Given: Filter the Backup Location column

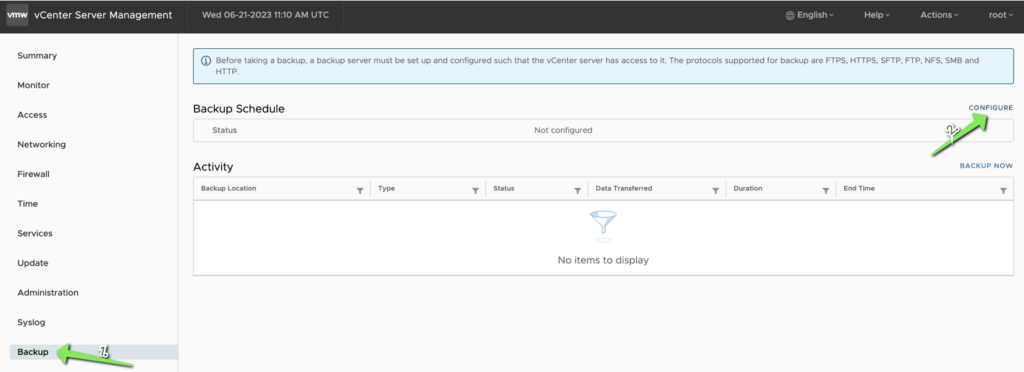Looking at the screenshot, I should [360, 190].
